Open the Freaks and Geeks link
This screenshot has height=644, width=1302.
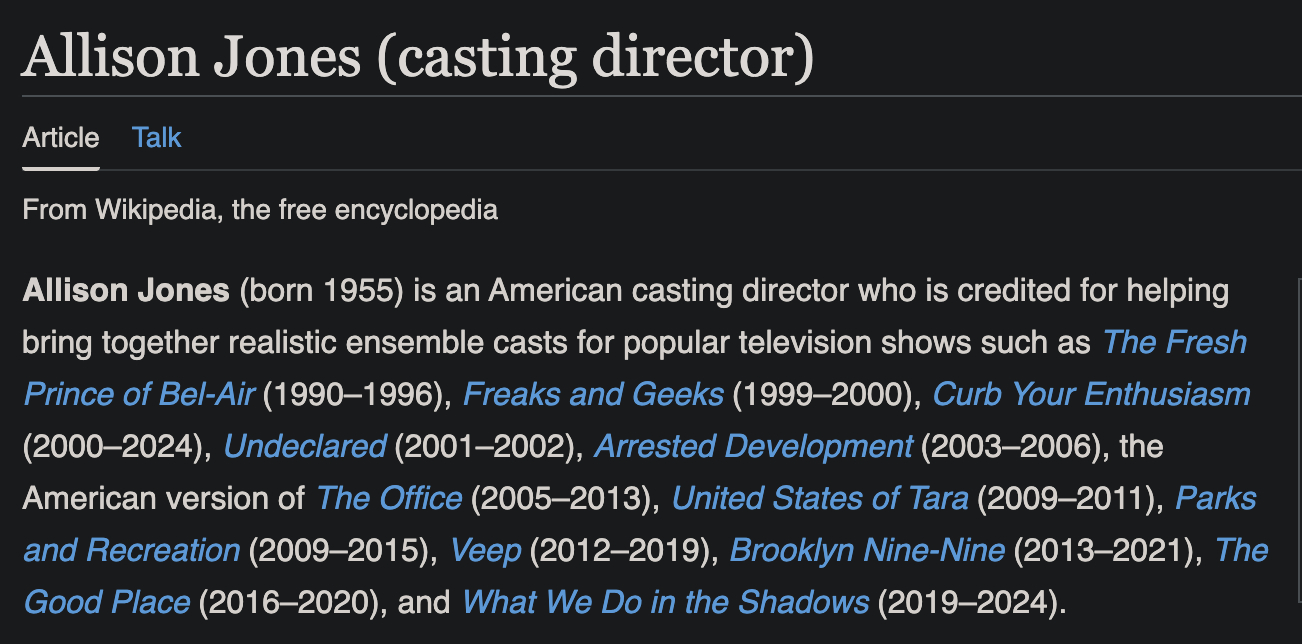[593, 394]
